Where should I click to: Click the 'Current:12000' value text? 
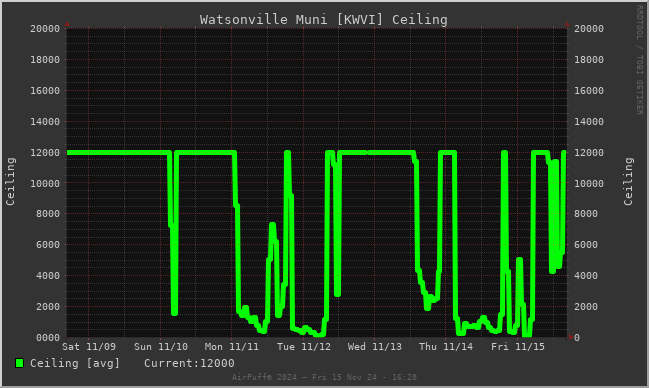(x=189, y=363)
